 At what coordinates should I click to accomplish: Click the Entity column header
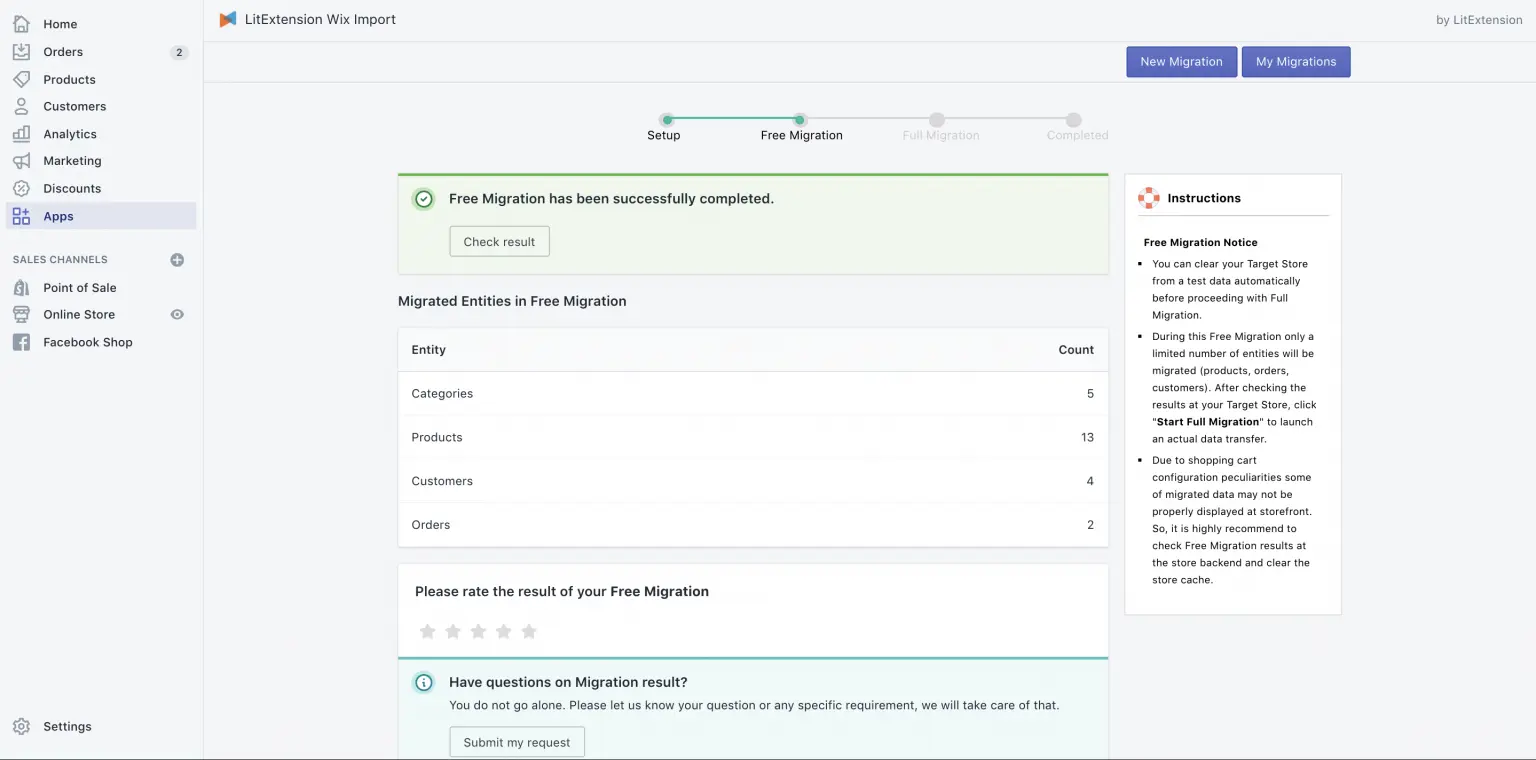point(428,350)
